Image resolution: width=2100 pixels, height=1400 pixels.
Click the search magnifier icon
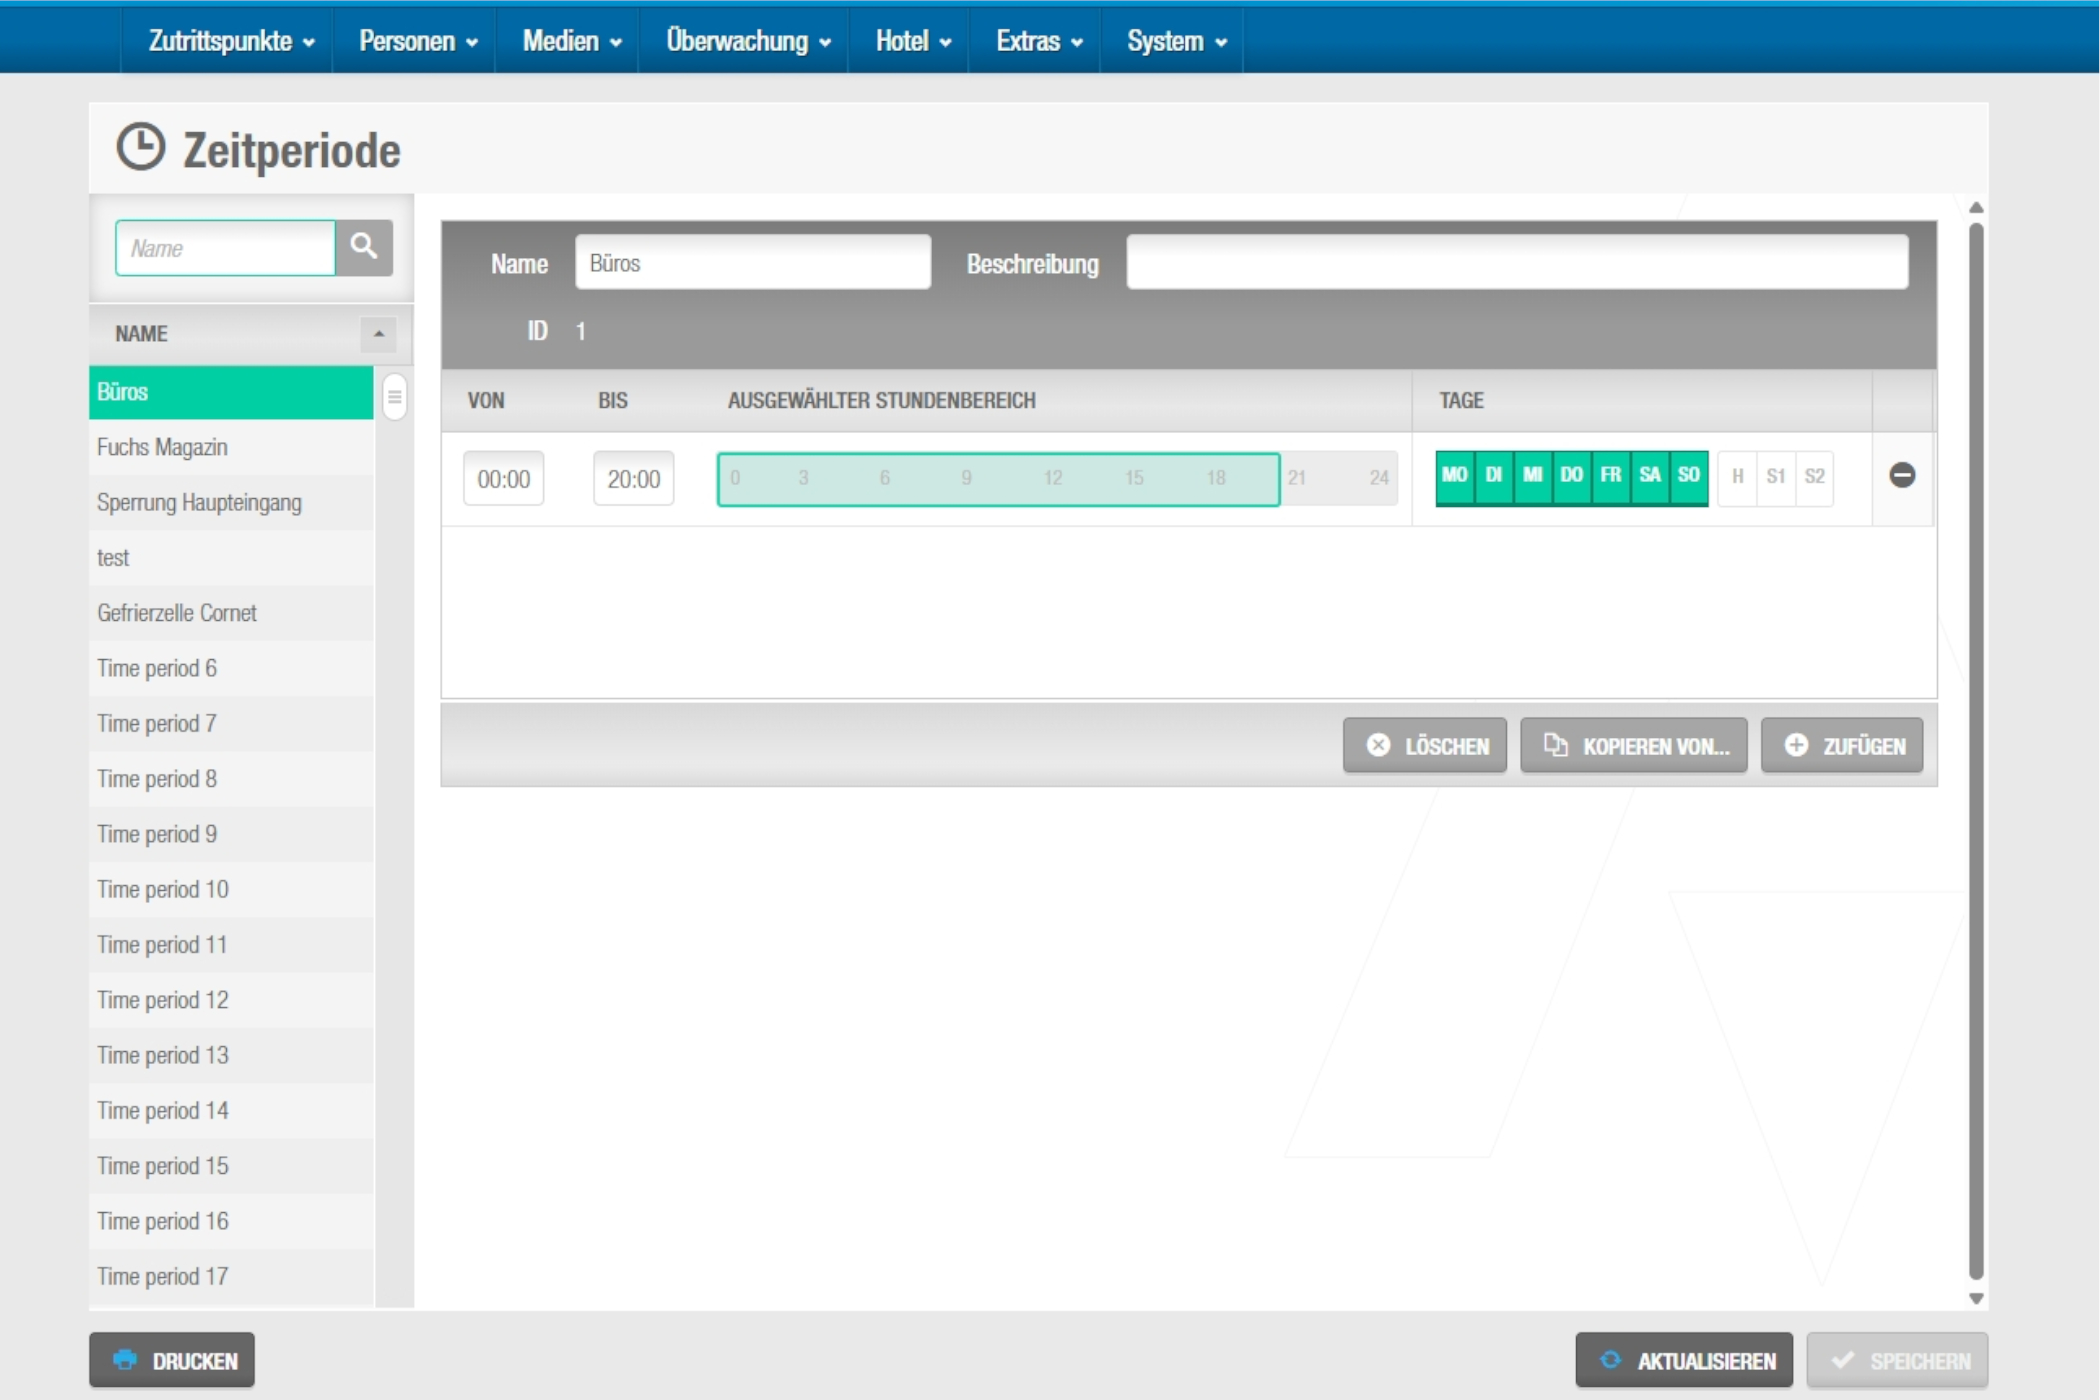(x=364, y=247)
